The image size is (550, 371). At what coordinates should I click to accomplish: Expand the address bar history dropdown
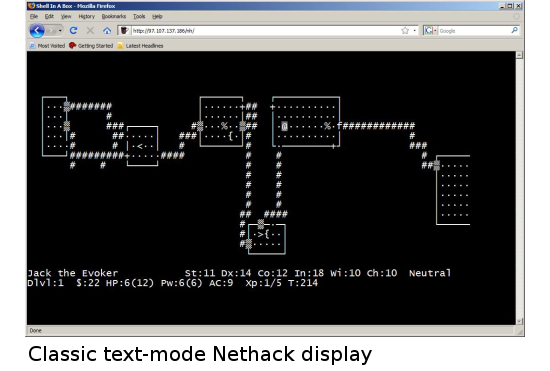[x=415, y=31]
